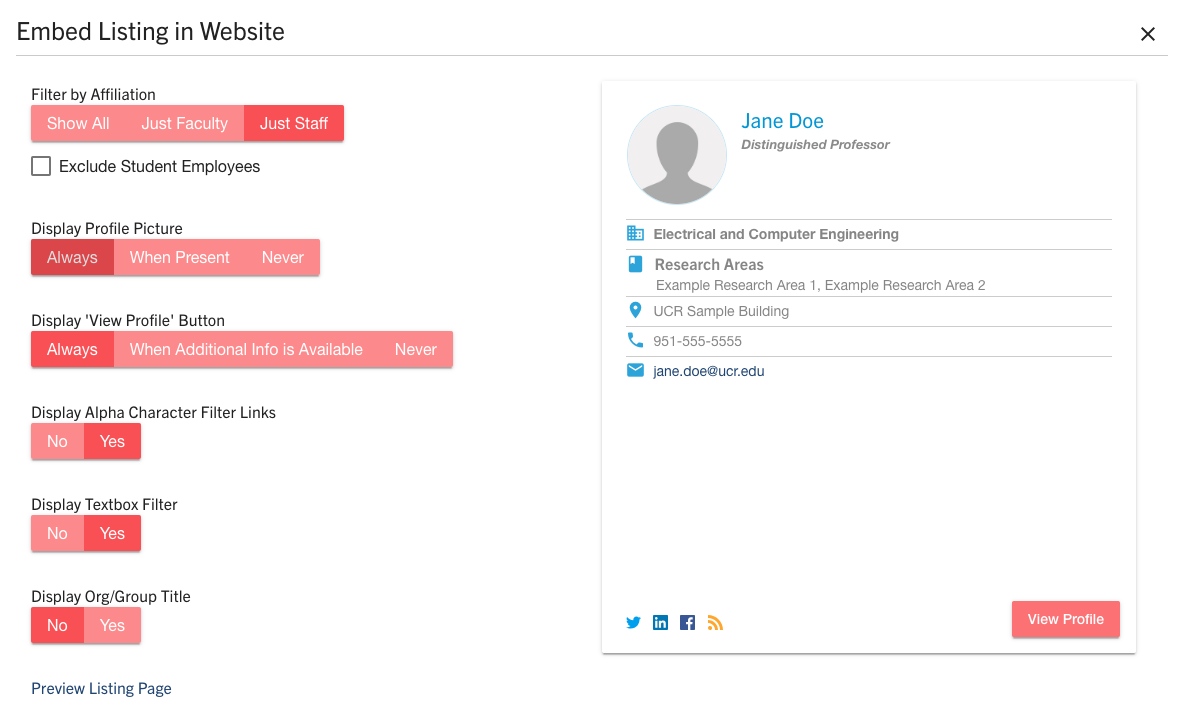Choose Just Faculty affiliation filter
Image resolution: width=1177 pixels, height=711 pixels.
point(184,124)
